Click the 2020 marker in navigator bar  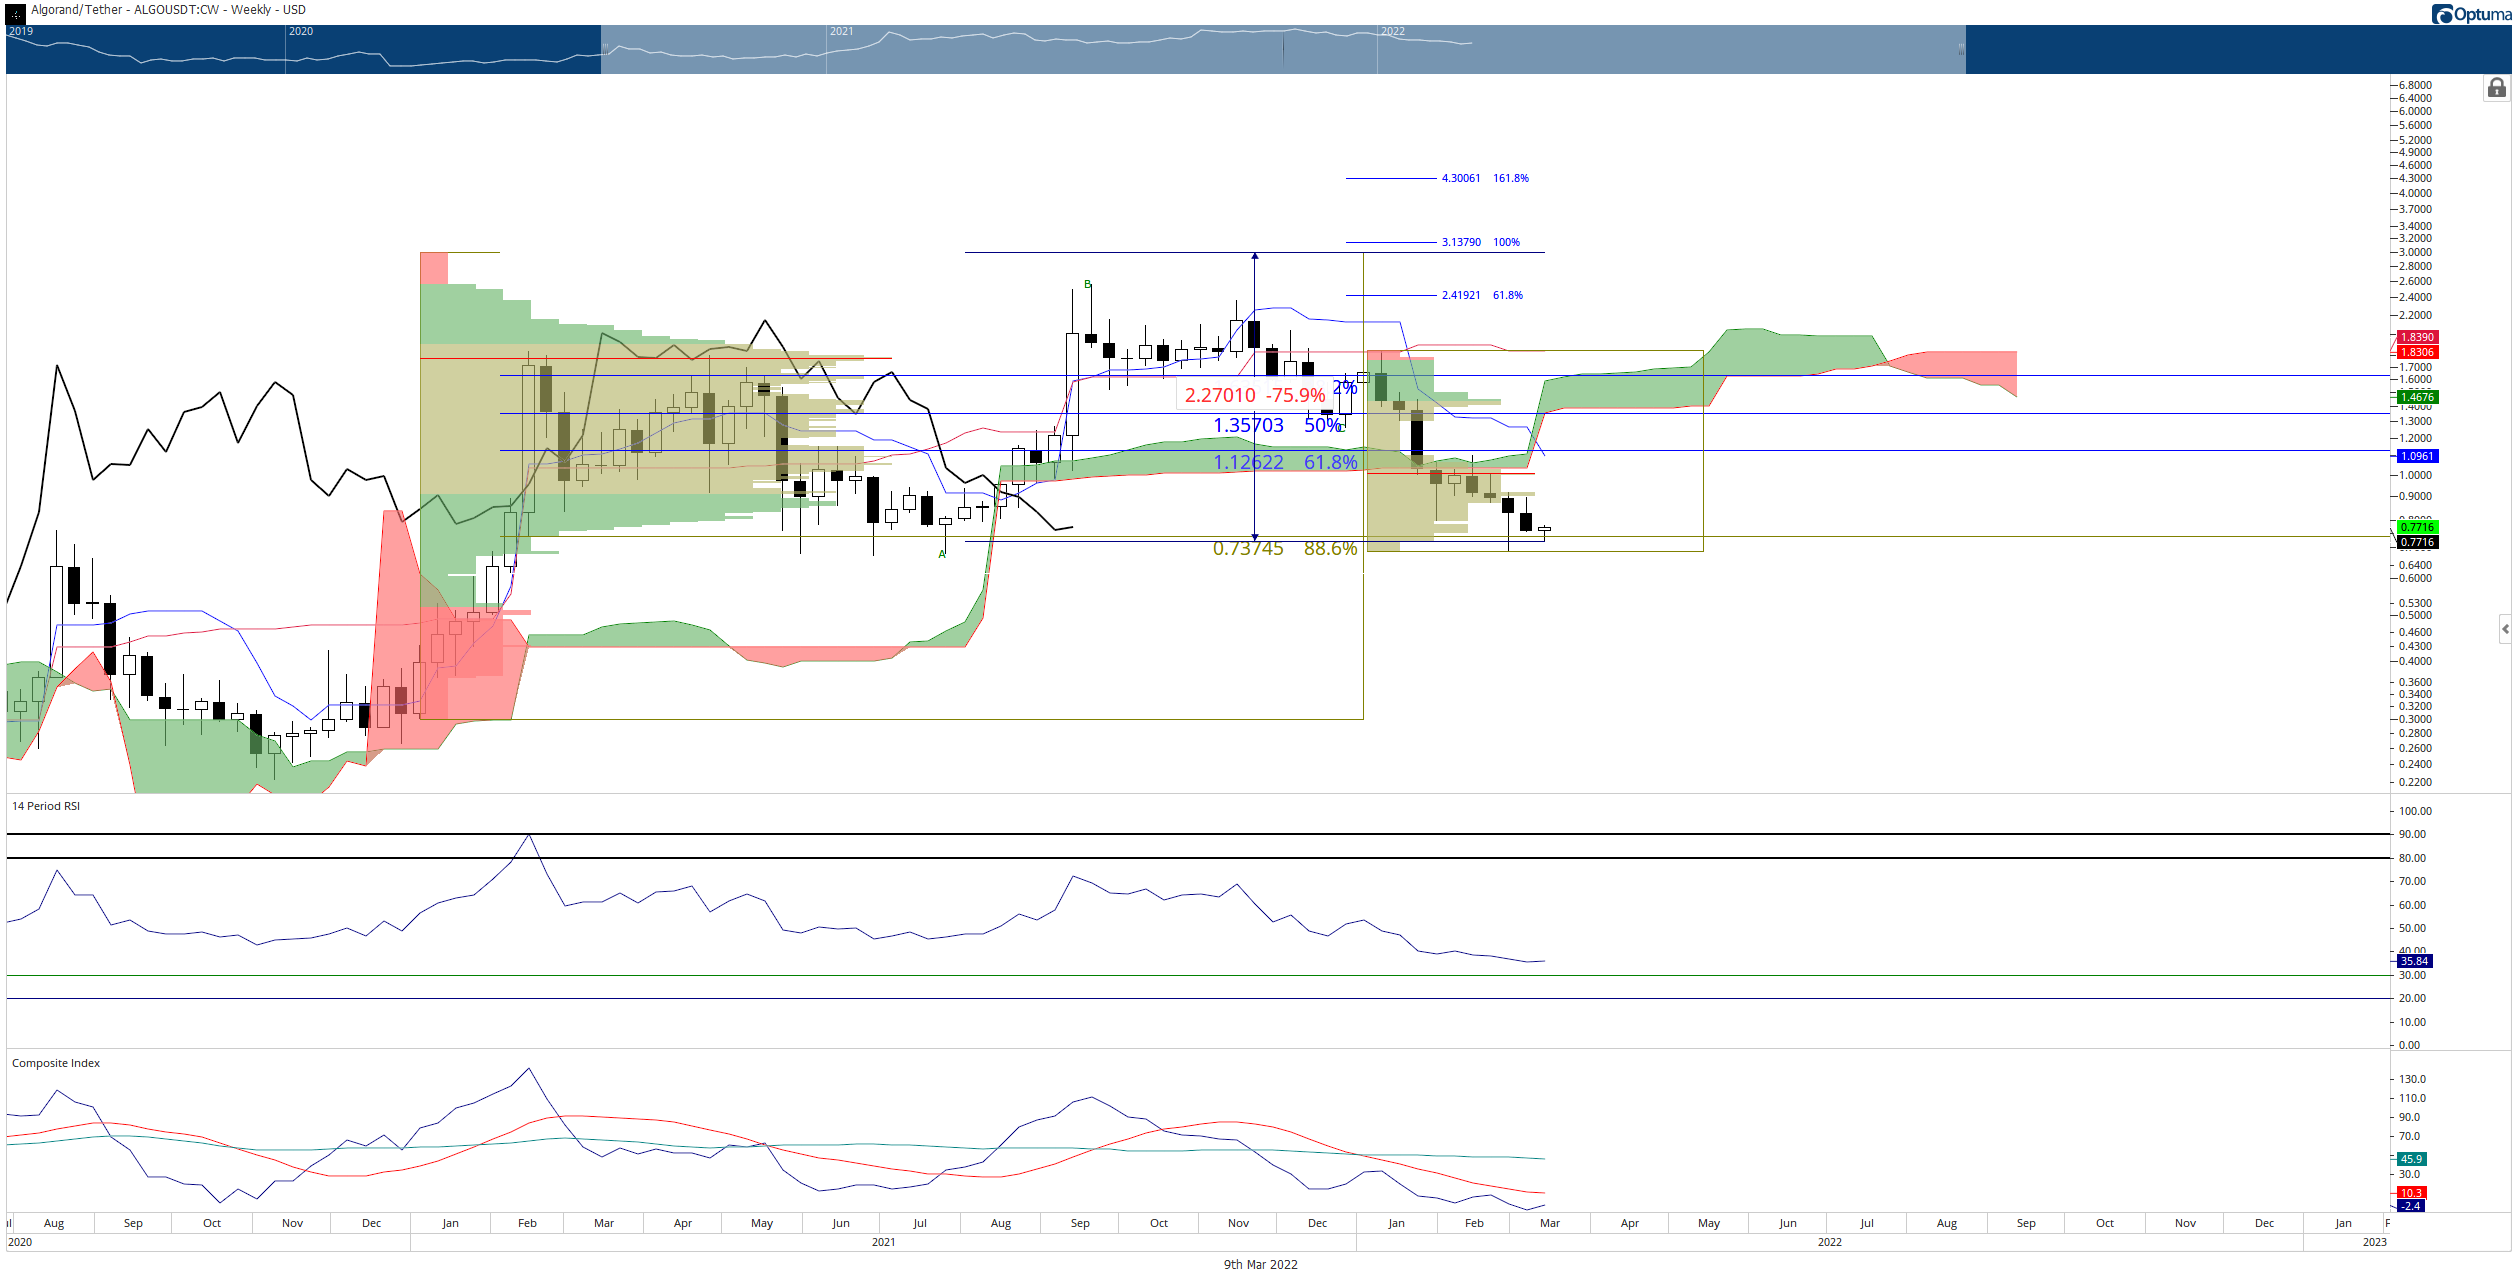pos(301,31)
